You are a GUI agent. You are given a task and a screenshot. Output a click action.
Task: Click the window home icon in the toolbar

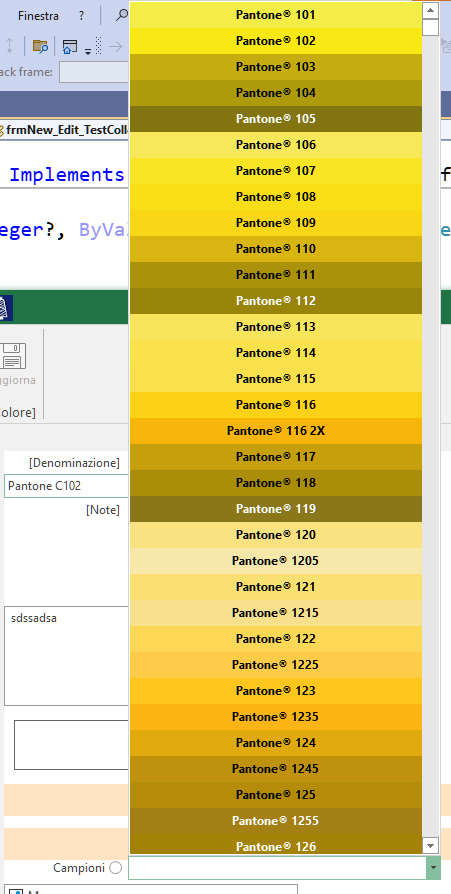[70, 46]
